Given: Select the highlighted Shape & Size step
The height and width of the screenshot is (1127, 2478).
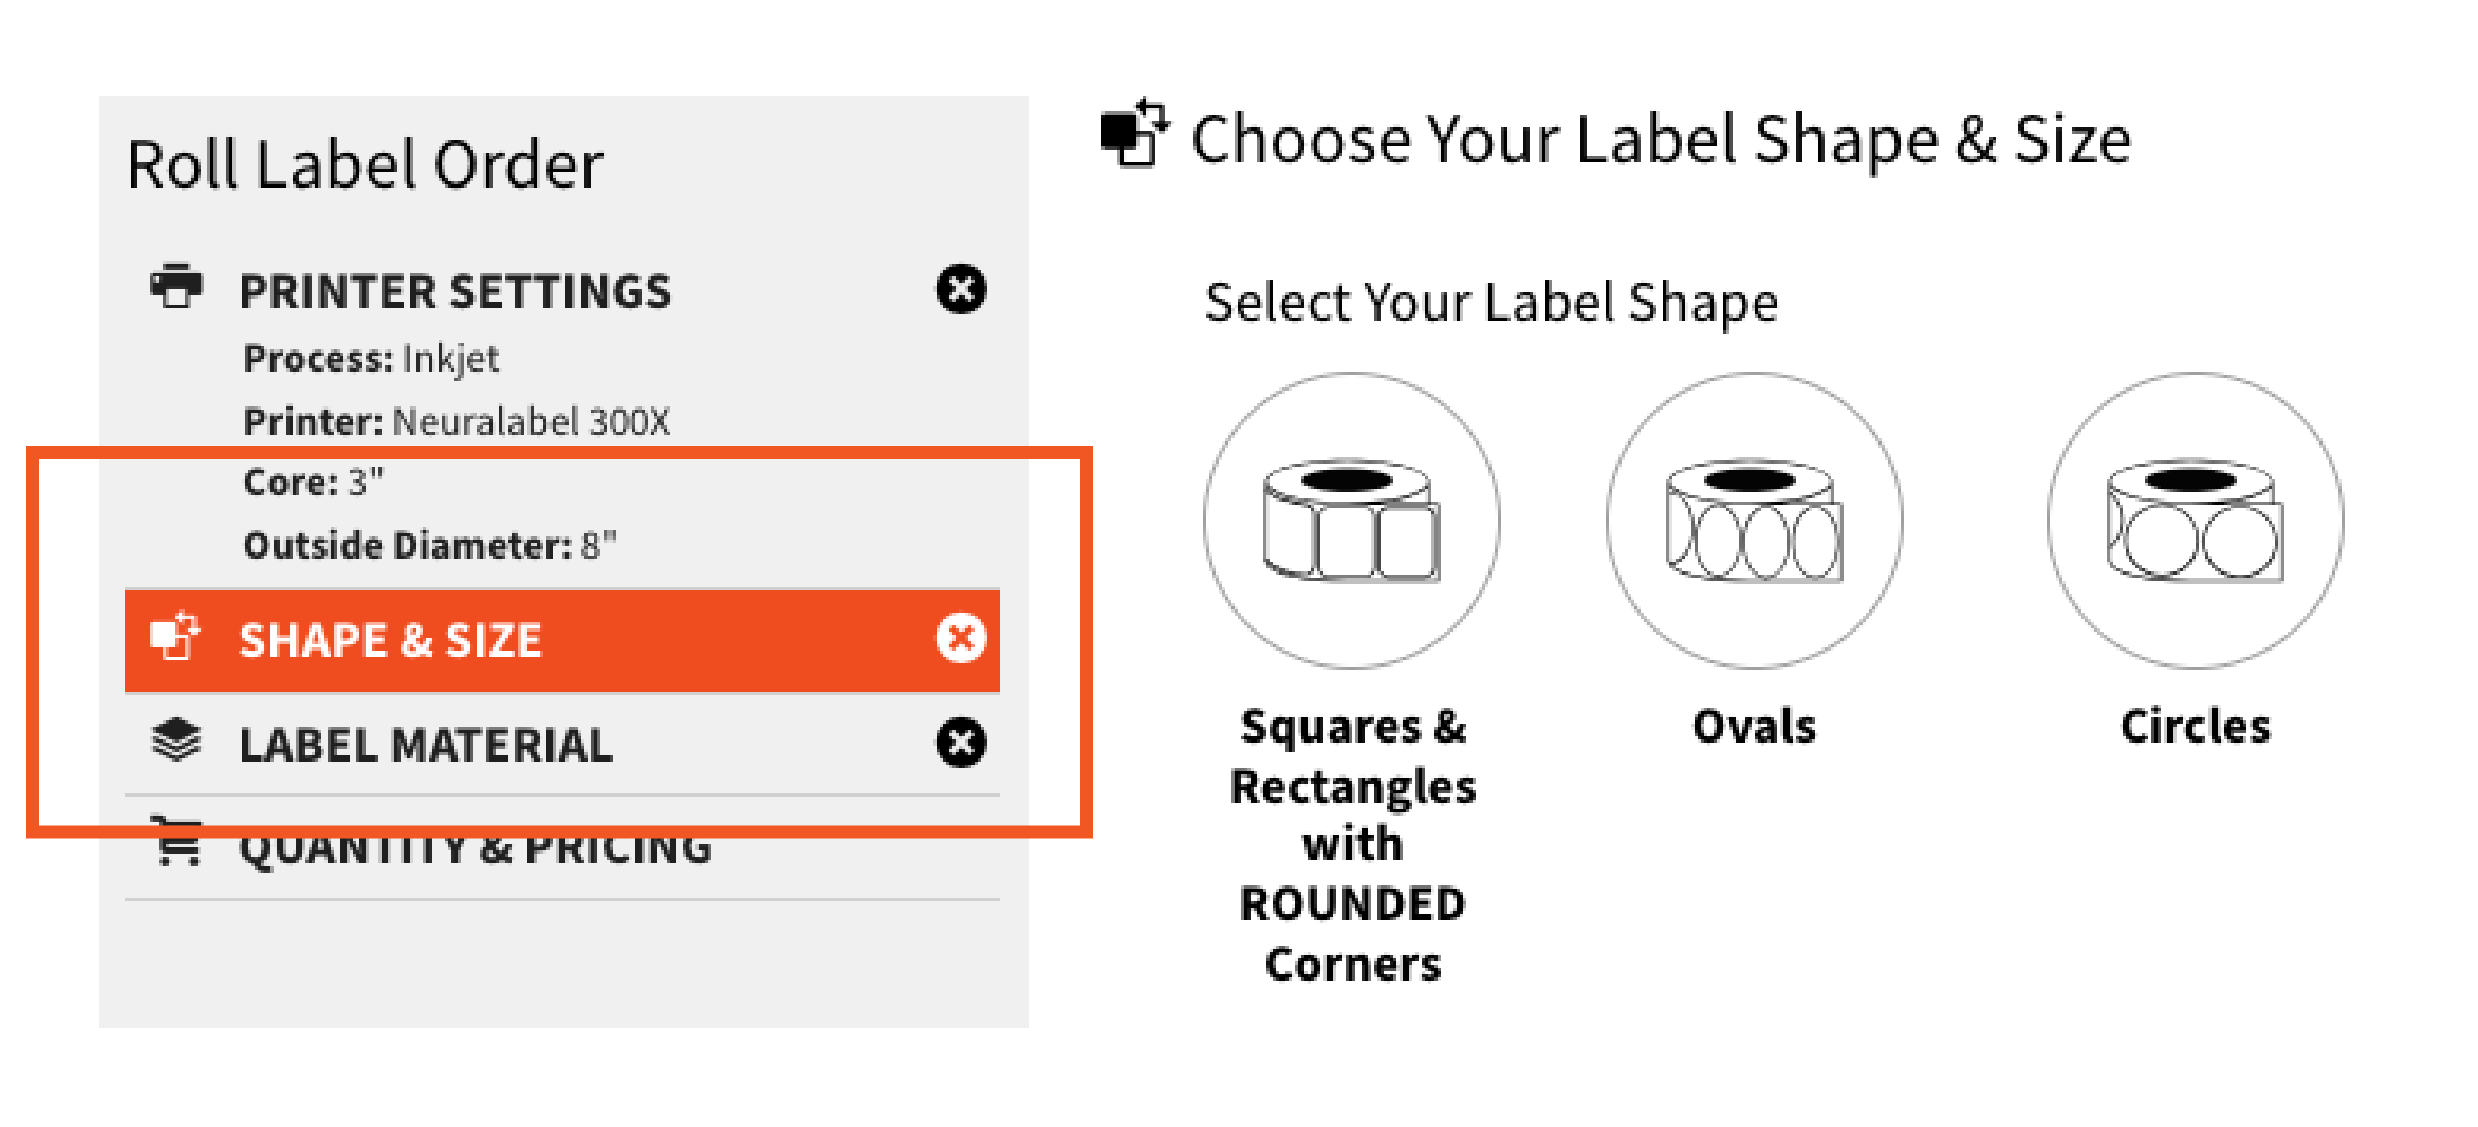Looking at the screenshot, I should [x=390, y=638].
